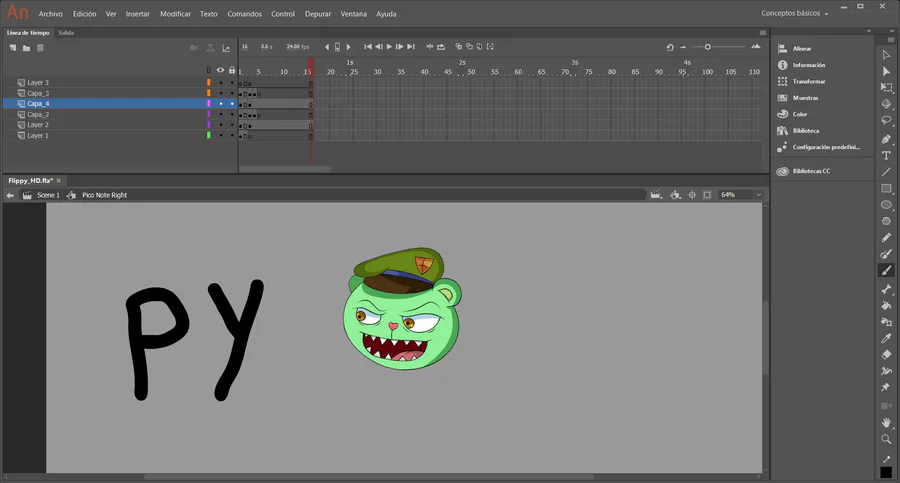Select the Subselection tool
900x483 pixels.
(886, 71)
